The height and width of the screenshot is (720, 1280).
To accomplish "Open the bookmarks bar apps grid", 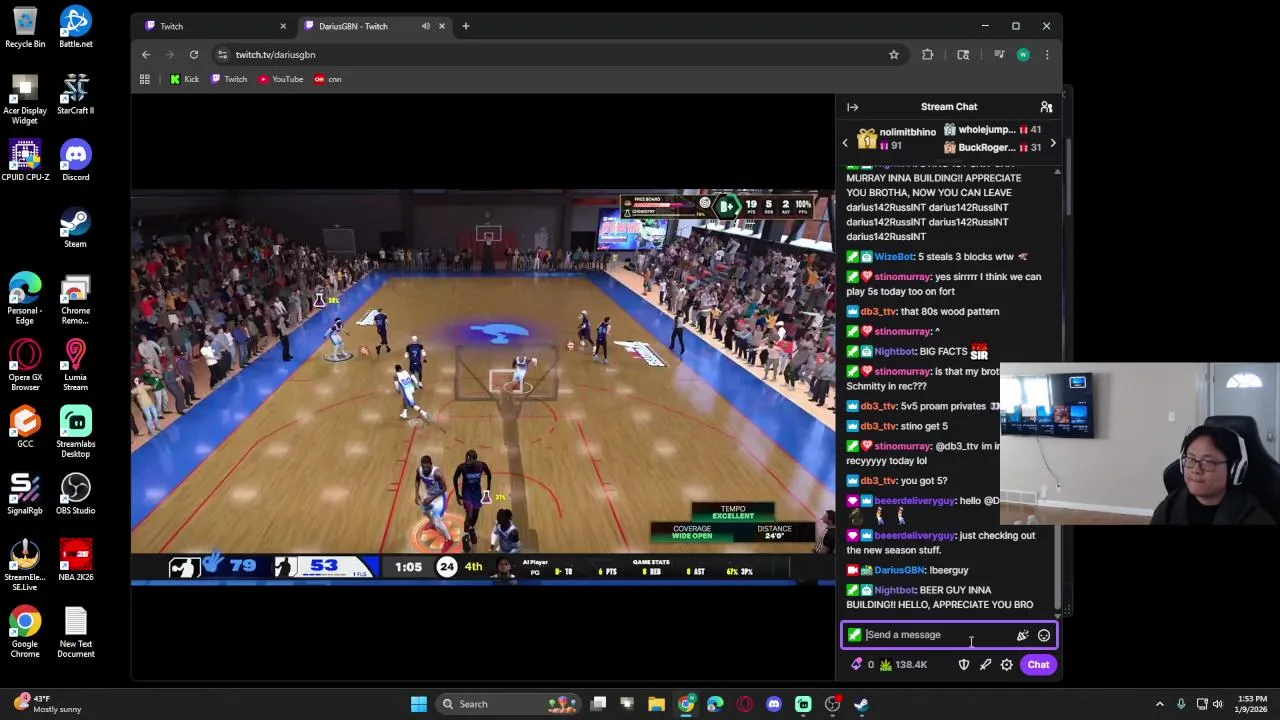I will pos(145,79).
